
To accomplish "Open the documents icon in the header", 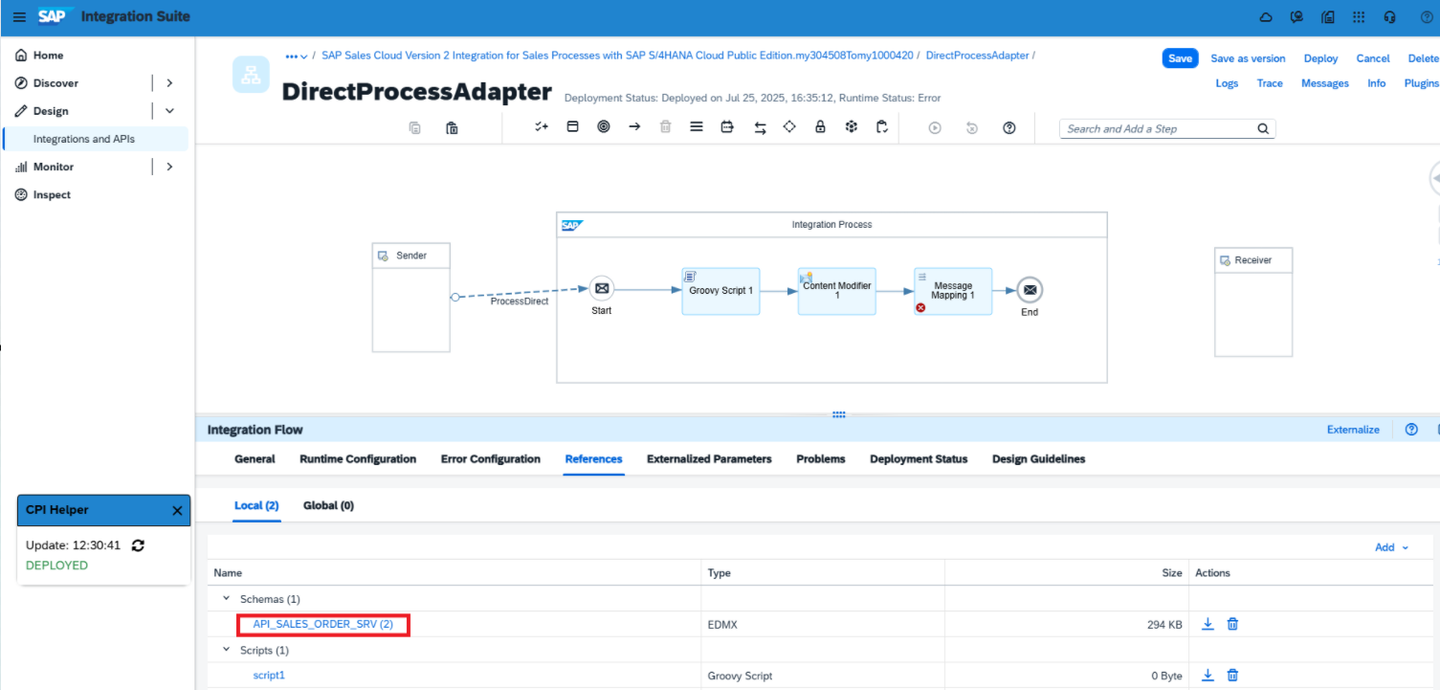I will (1328, 17).
